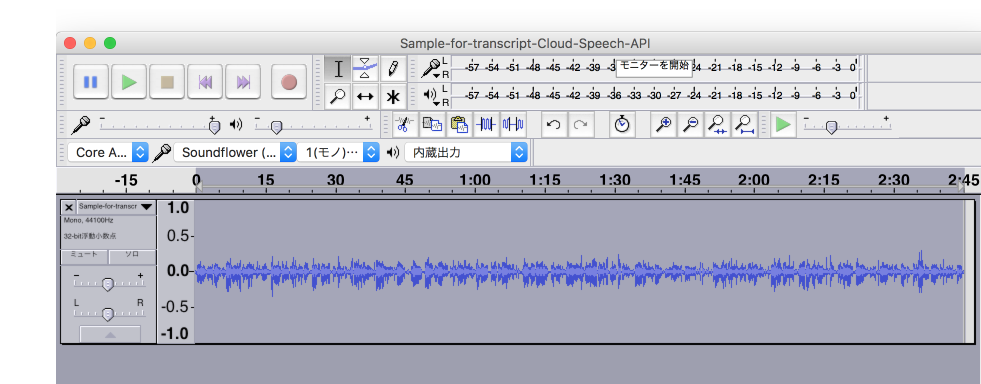Open the Core Audio host dropdown
The width and height of the screenshot is (981, 384).
coord(108,152)
